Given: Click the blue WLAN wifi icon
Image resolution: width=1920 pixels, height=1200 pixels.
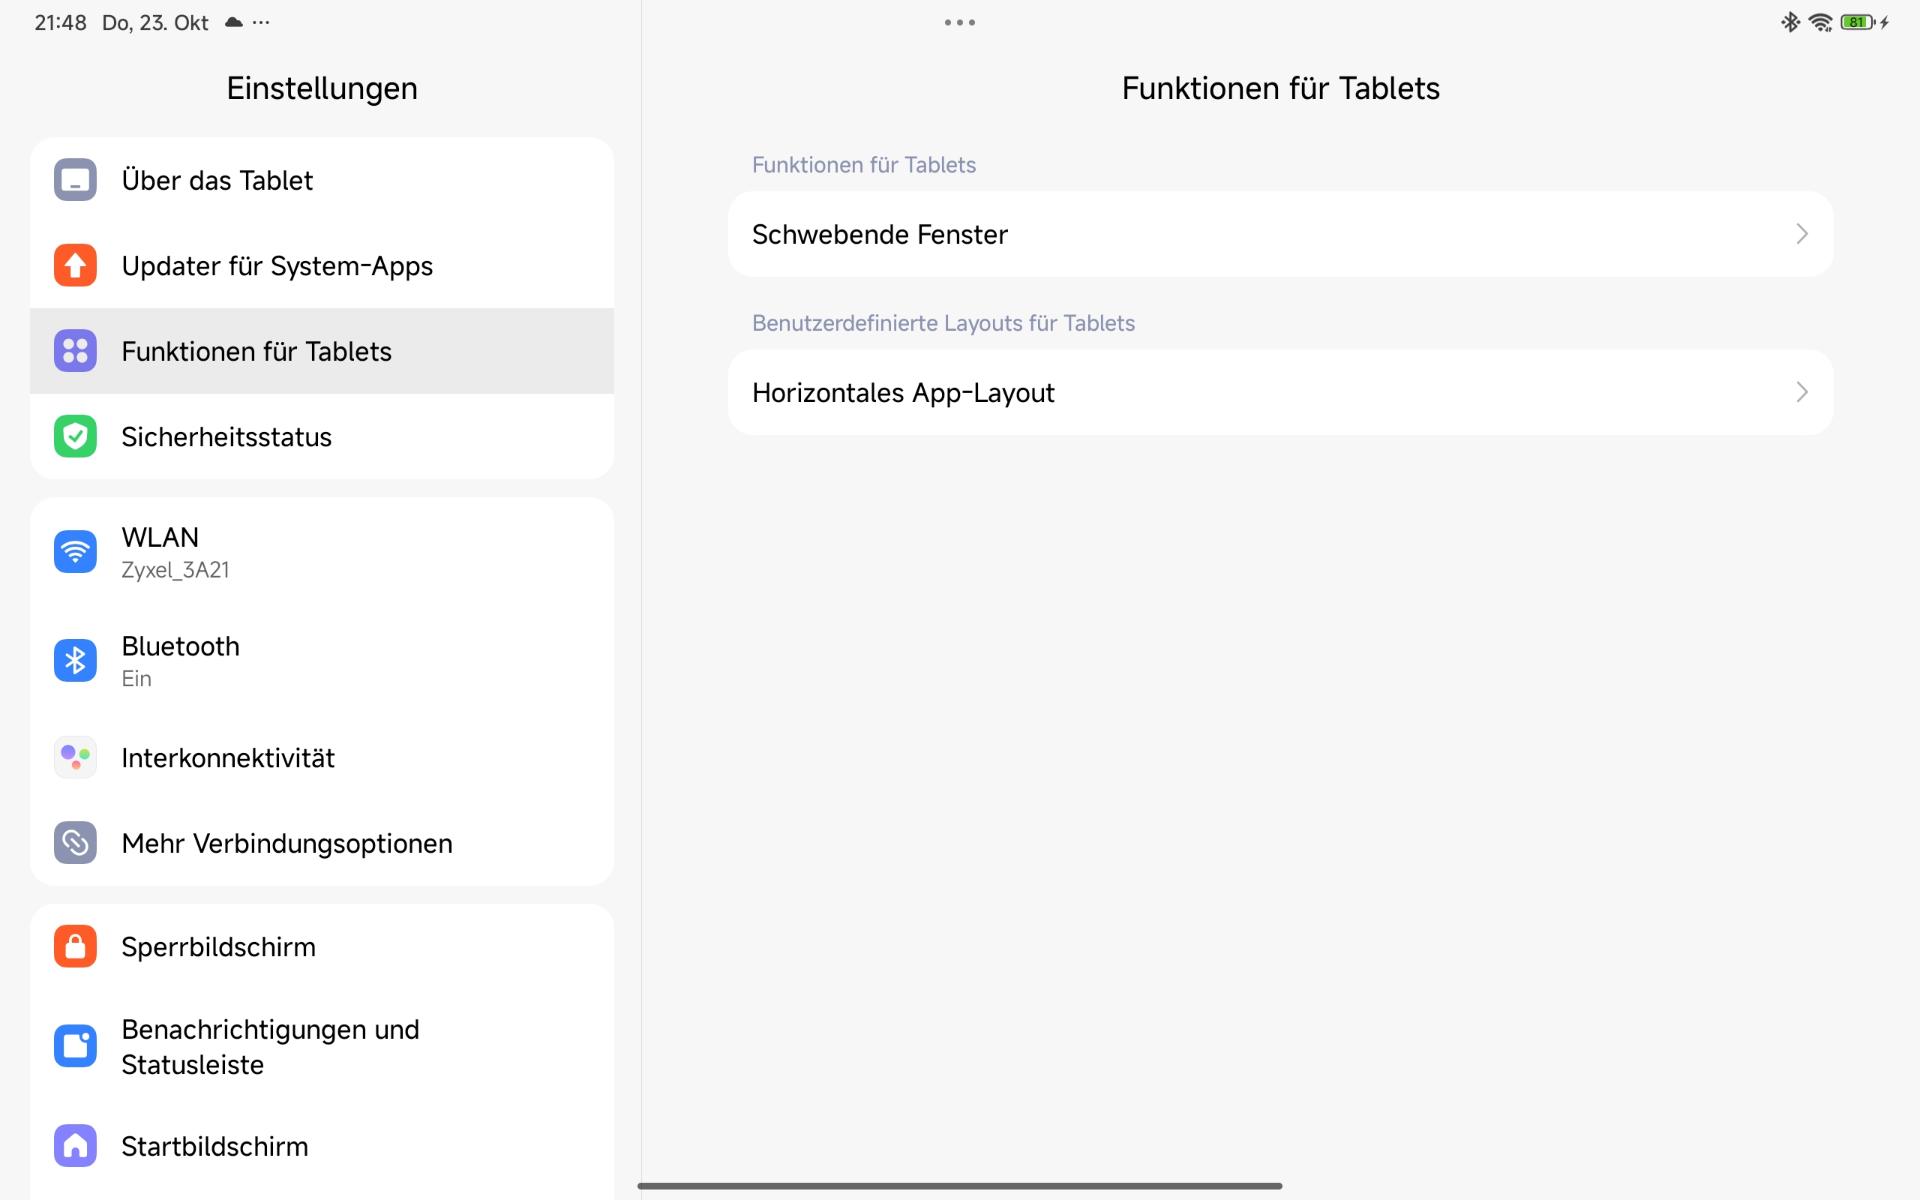Looking at the screenshot, I should [x=75, y=552].
